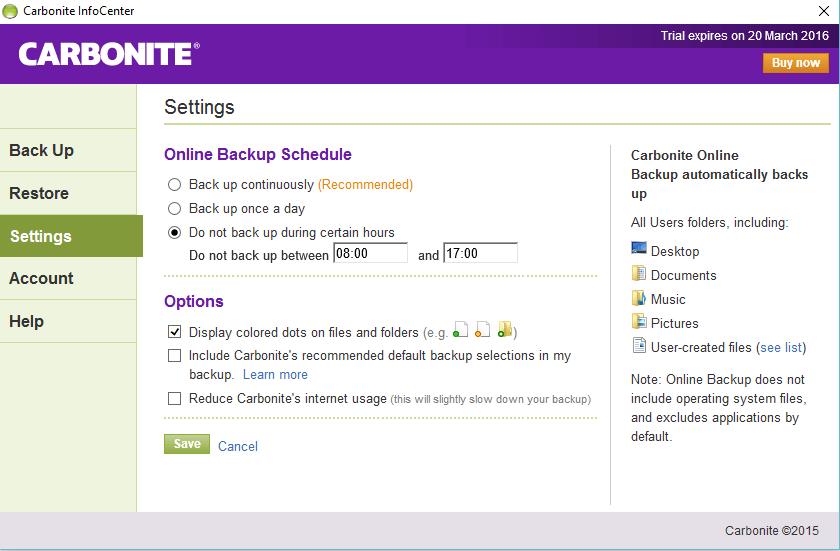Click the Documents label in folder list
Viewport: 840px width, 551px height.
(x=684, y=275)
